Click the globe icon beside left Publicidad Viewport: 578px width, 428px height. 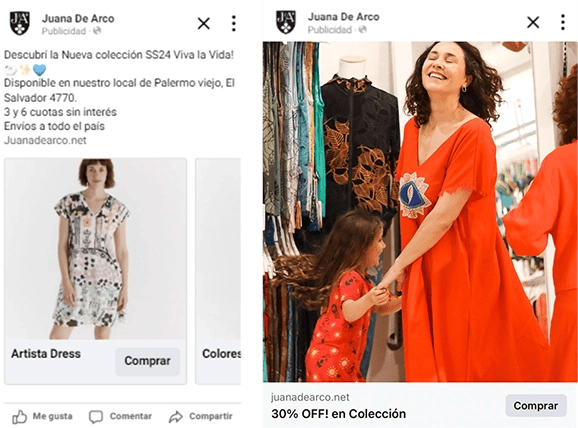point(97,31)
